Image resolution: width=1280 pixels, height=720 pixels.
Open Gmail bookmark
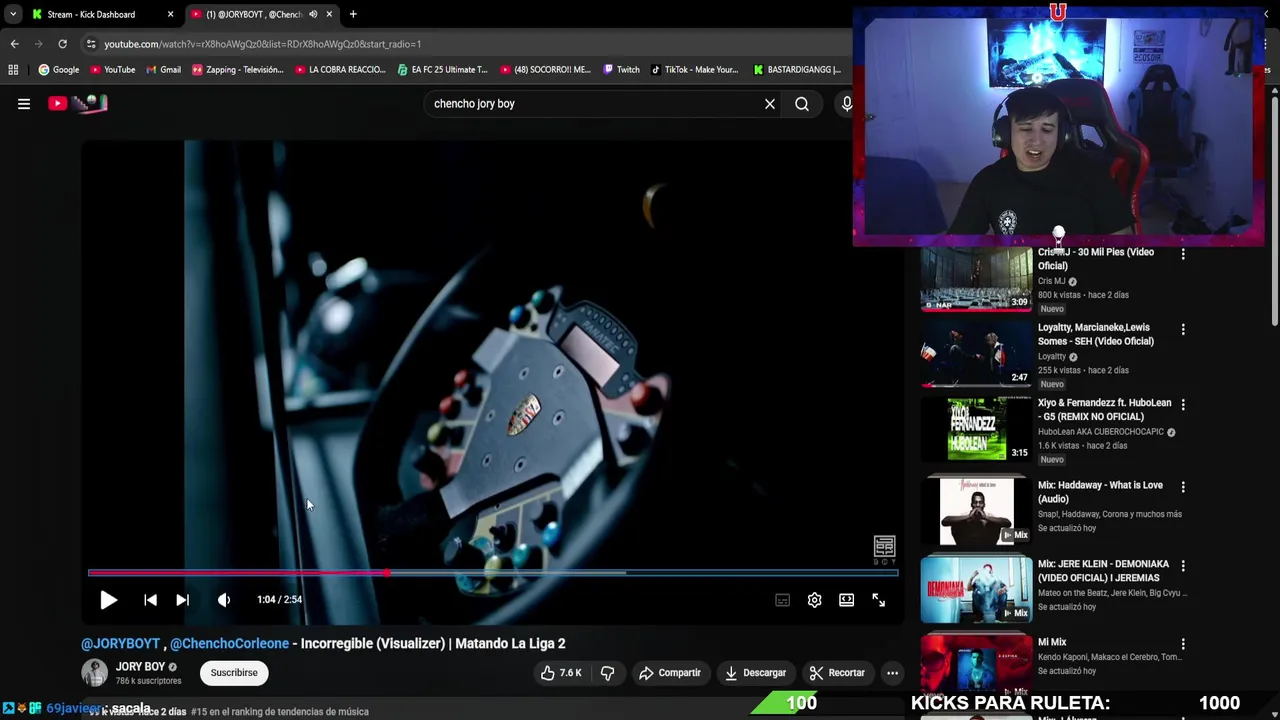click(x=163, y=70)
